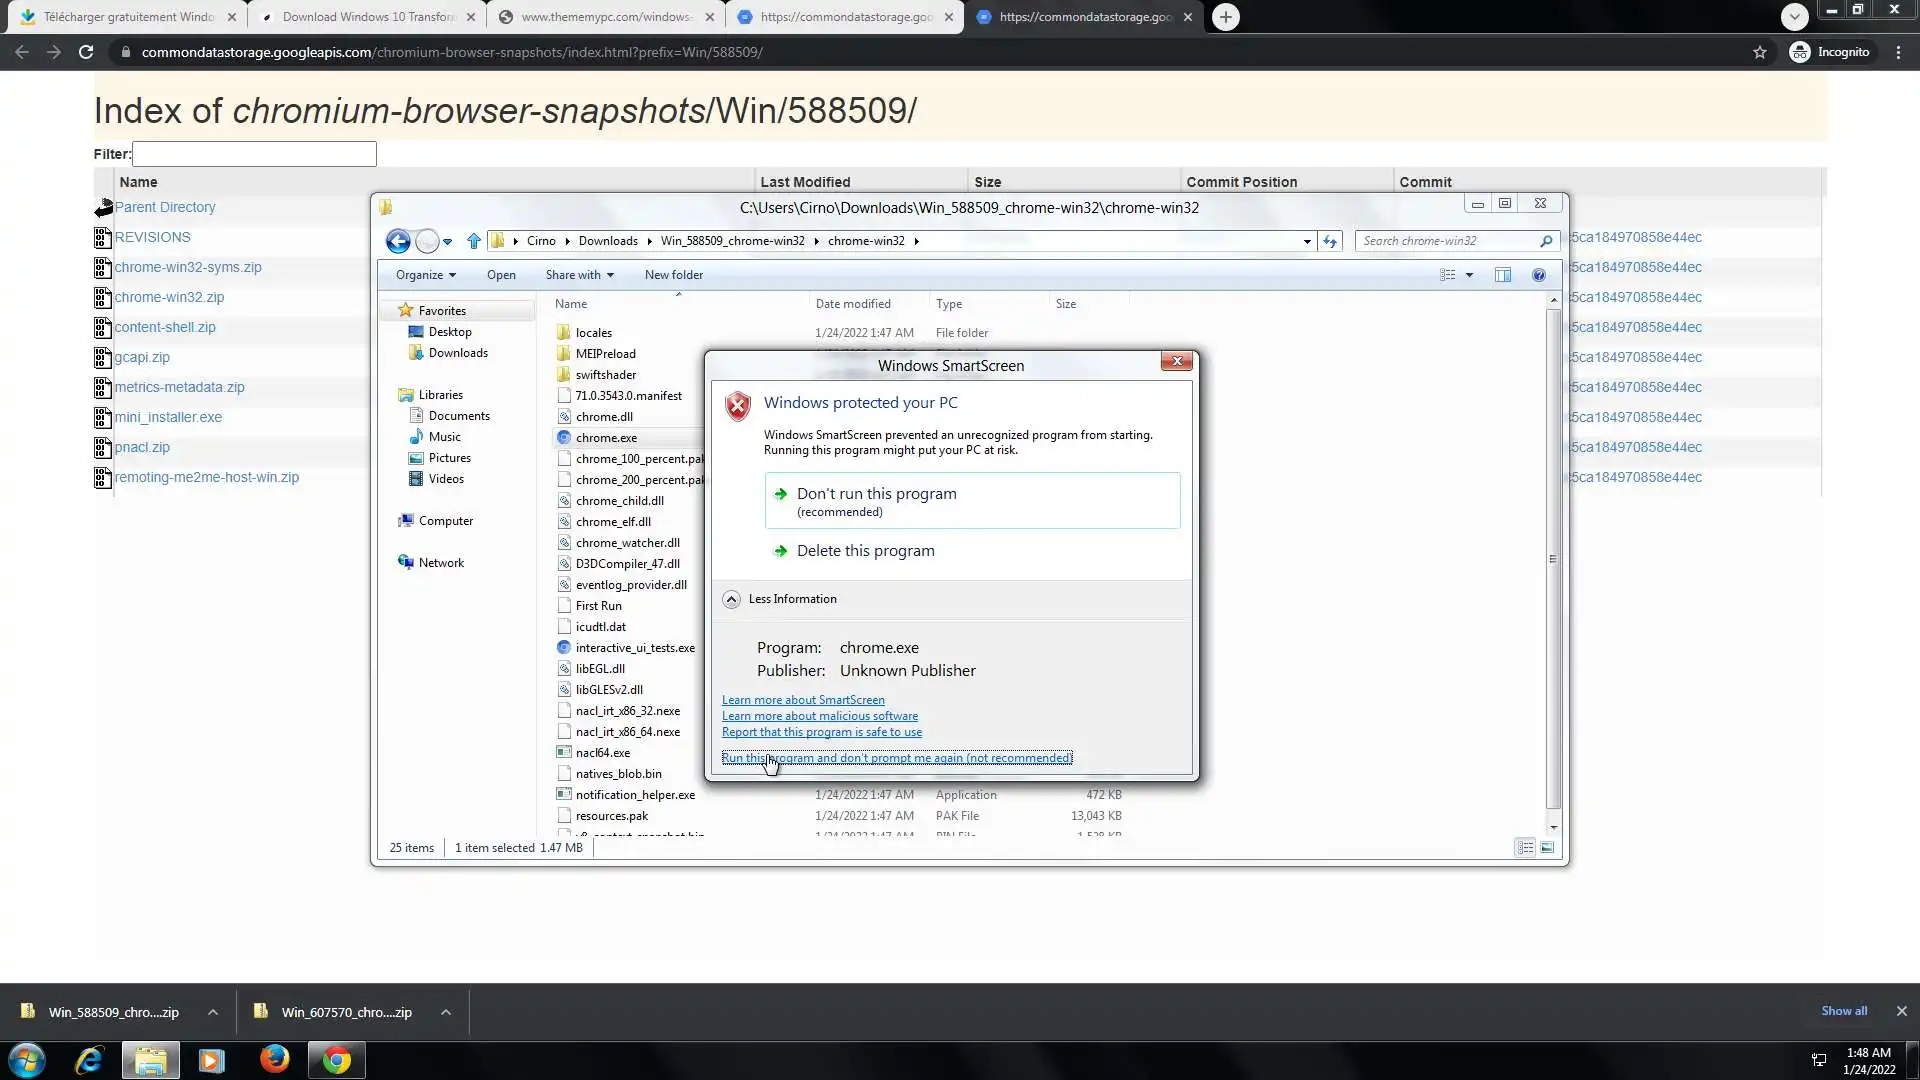
Task: Click the New folder toolbar item
Action: (x=673, y=275)
